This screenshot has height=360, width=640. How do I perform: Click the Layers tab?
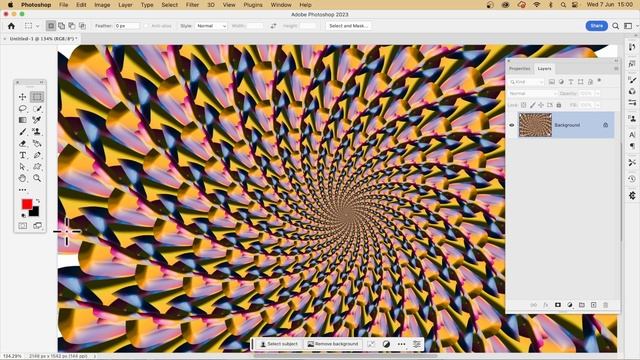544,69
